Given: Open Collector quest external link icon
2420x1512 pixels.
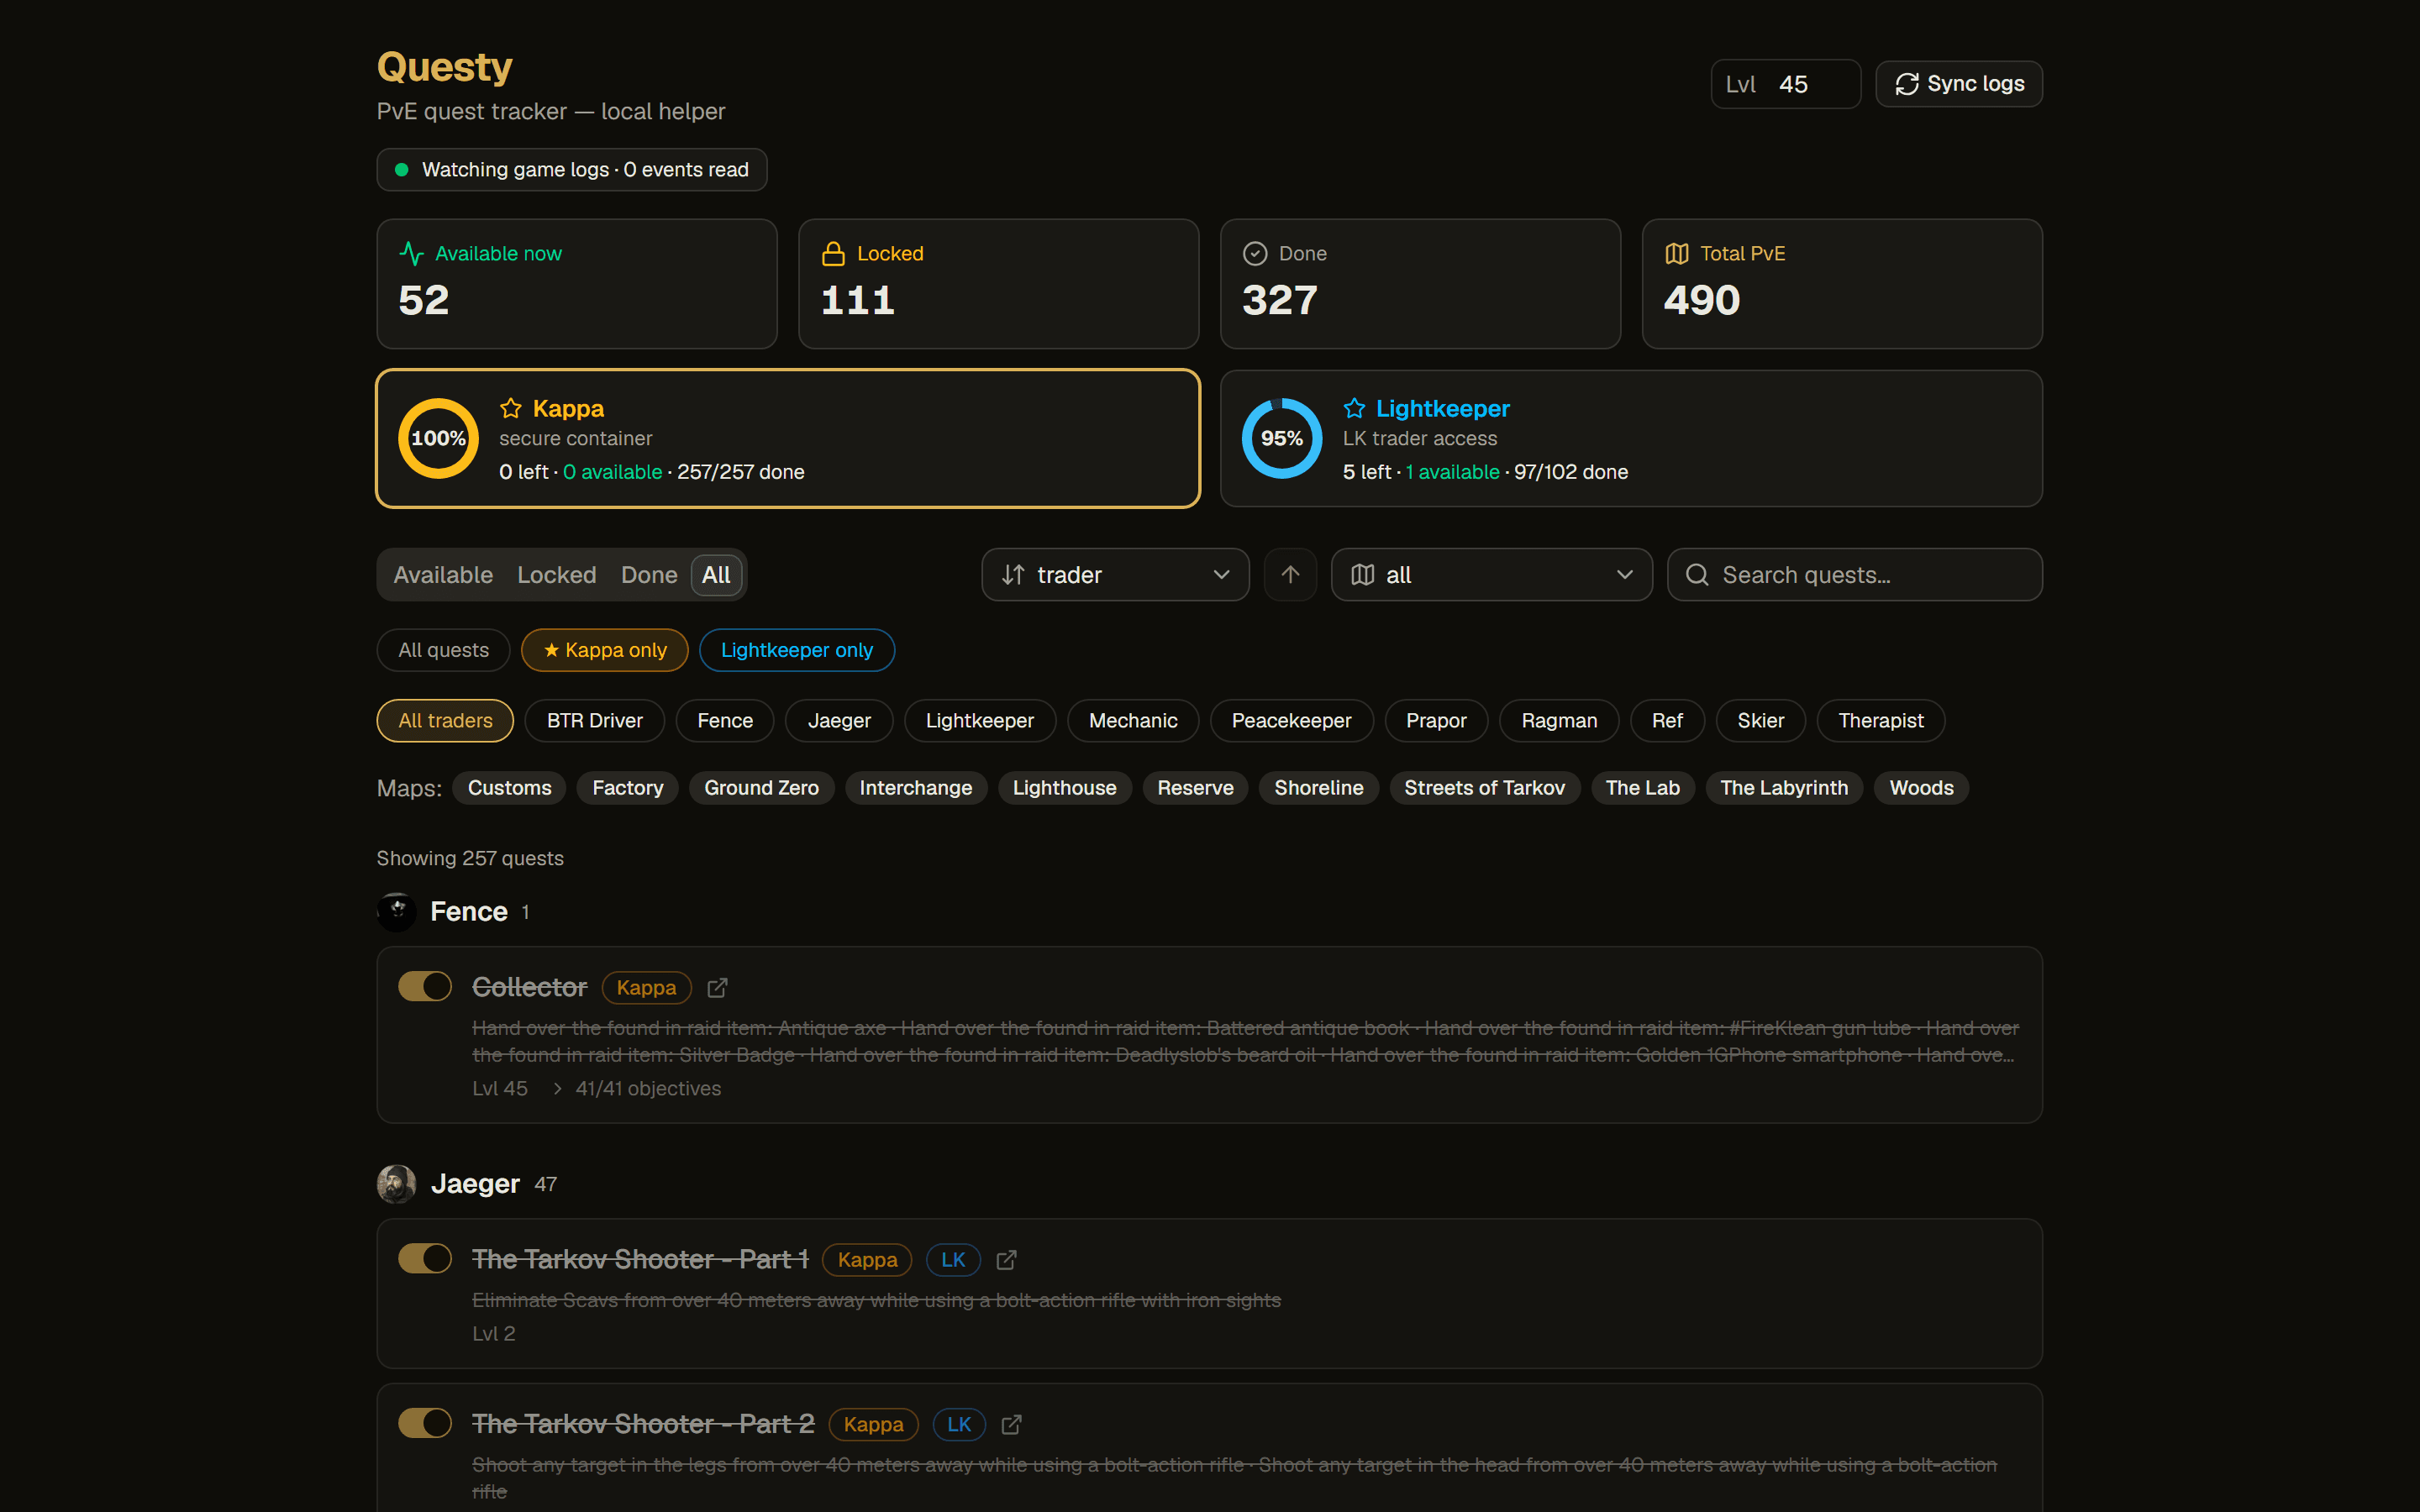Looking at the screenshot, I should point(717,987).
